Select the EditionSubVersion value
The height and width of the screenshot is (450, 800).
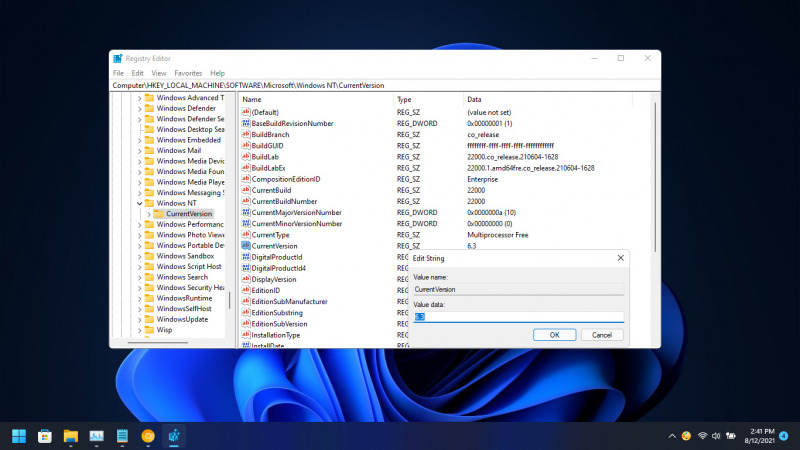(x=279, y=323)
